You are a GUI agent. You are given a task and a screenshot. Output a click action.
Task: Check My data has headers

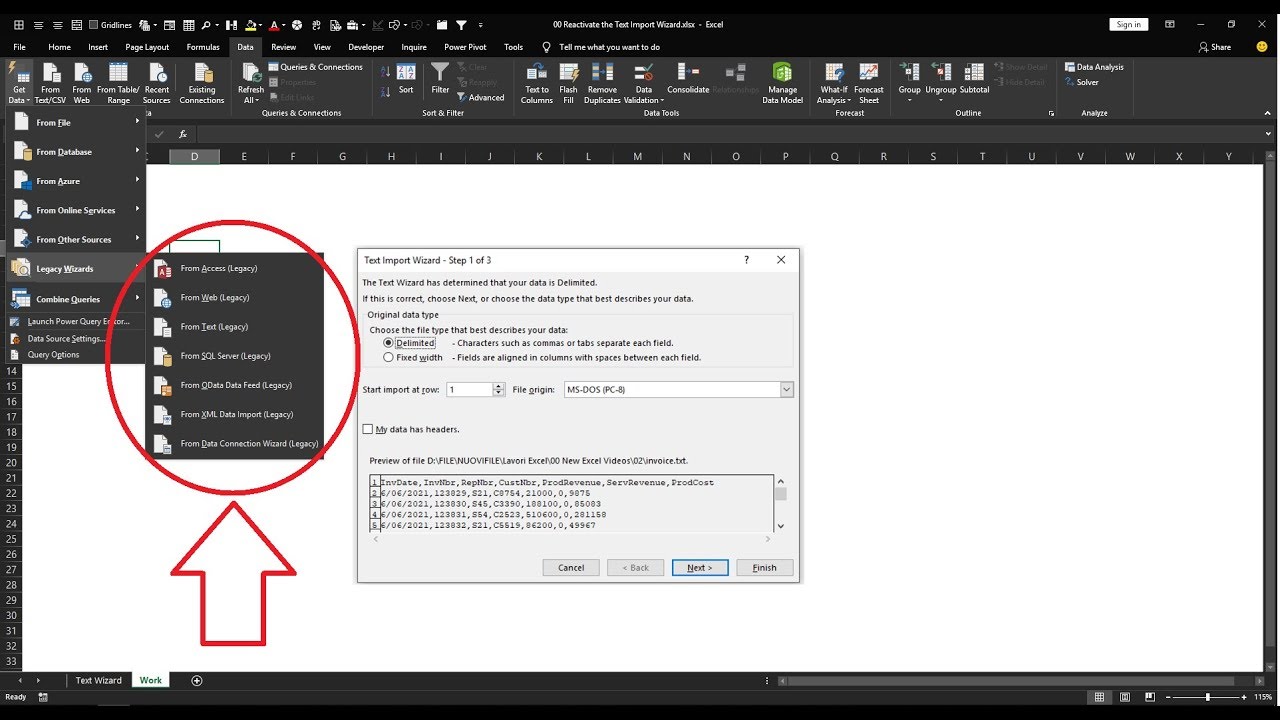(x=368, y=429)
